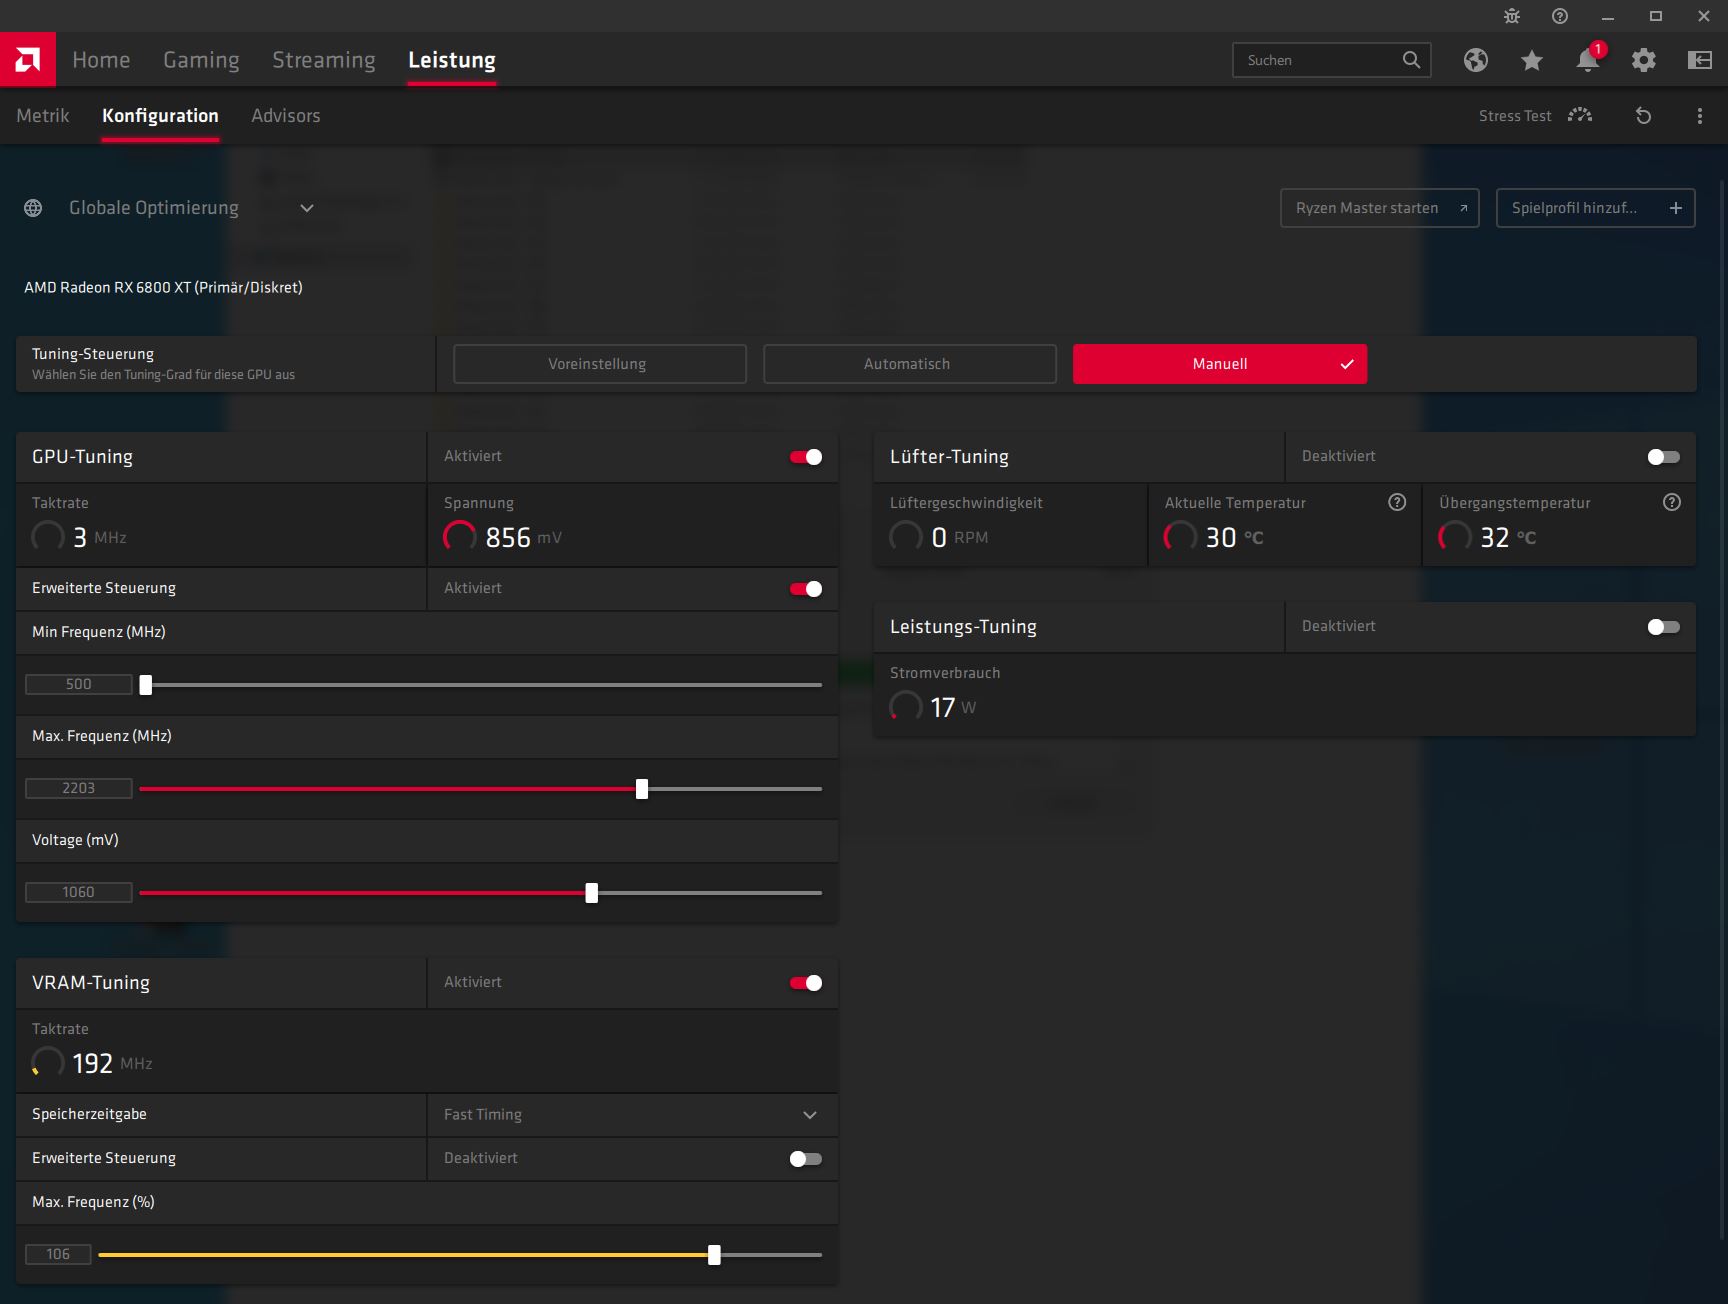The image size is (1728, 1304).
Task: Select the Konfiguration subtab
Action: click(x=160, y=116)
